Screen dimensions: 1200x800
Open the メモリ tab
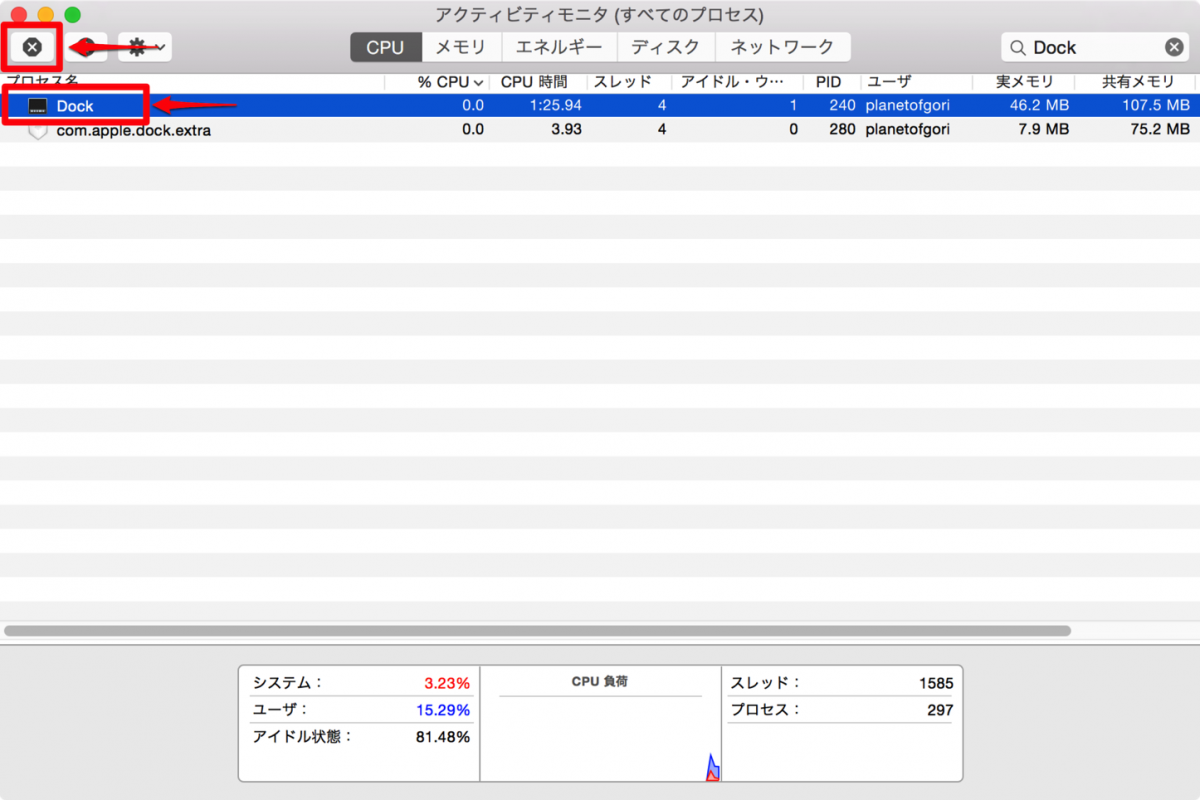461,47
